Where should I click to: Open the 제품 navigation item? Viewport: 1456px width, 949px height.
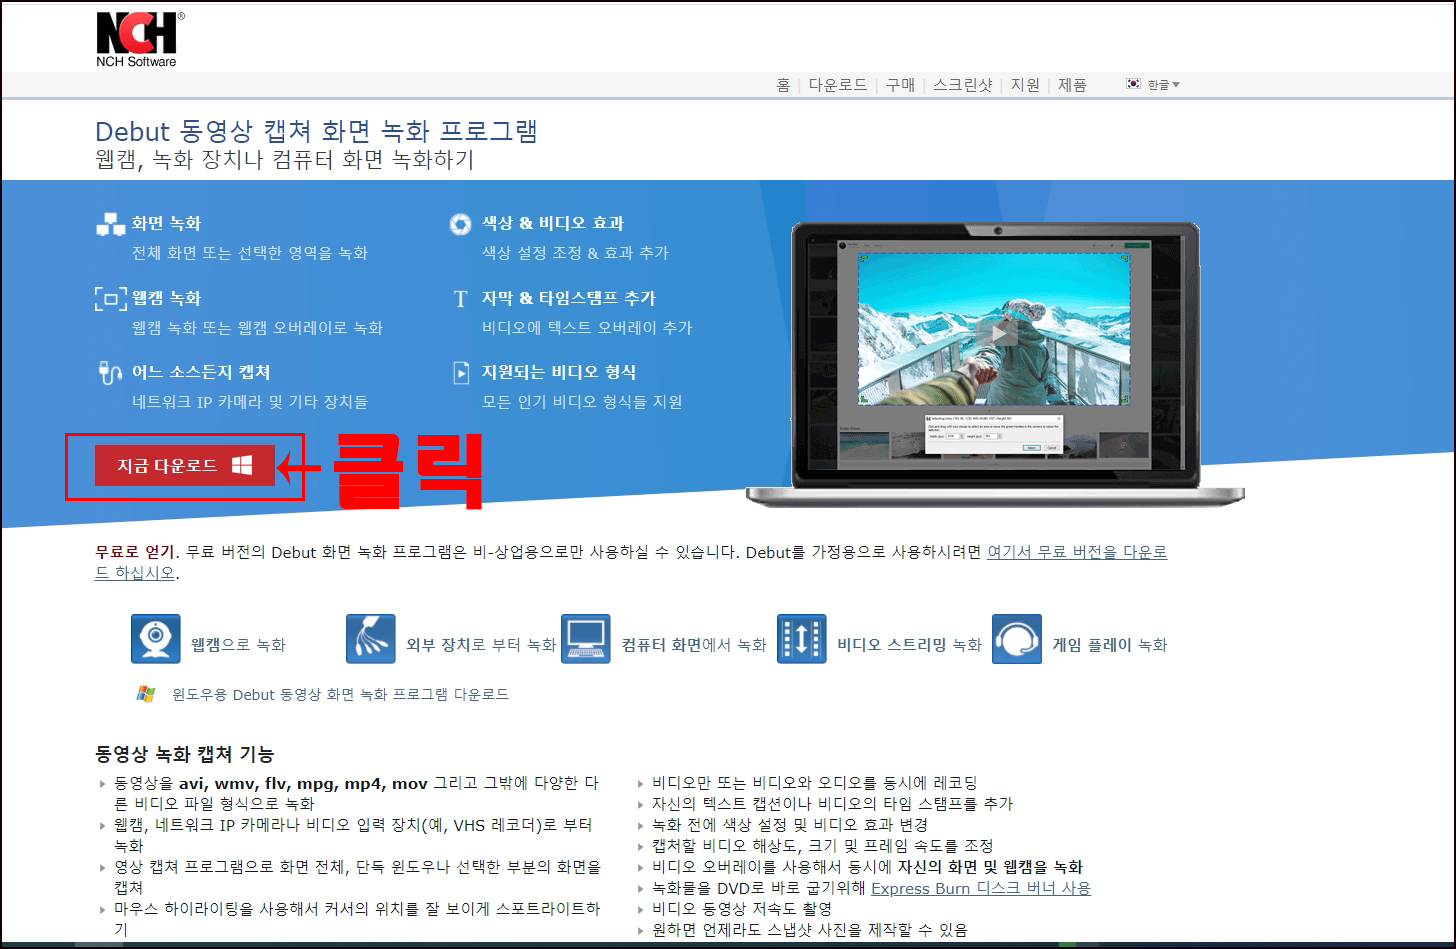(1072, 85)
